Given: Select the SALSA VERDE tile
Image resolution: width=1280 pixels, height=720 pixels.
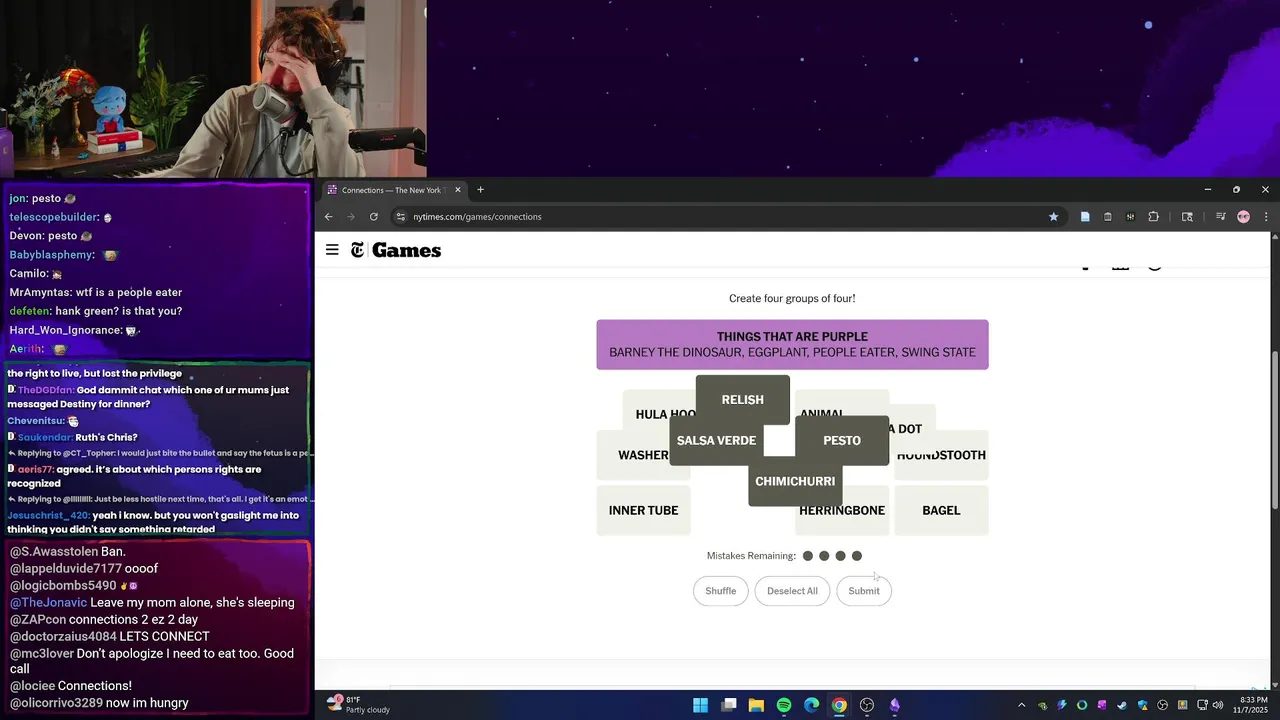Looking at the screenshot, I should coord(716,441).
